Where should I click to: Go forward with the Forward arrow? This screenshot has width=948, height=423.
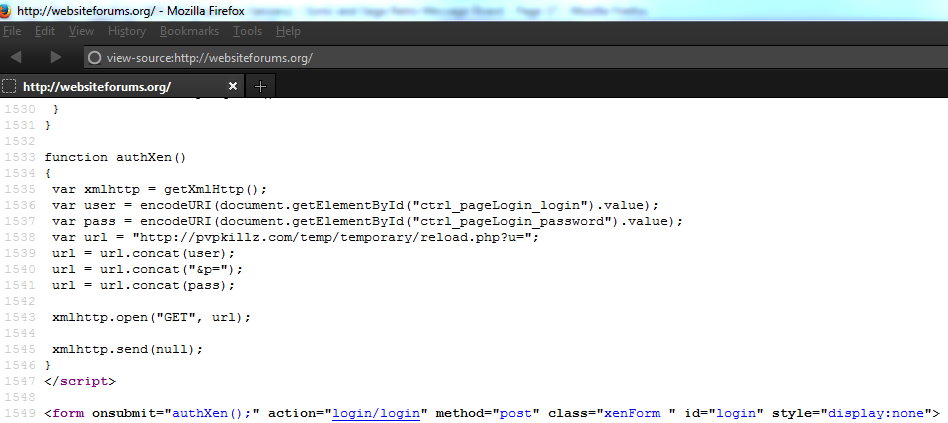(x=56, y=57)
